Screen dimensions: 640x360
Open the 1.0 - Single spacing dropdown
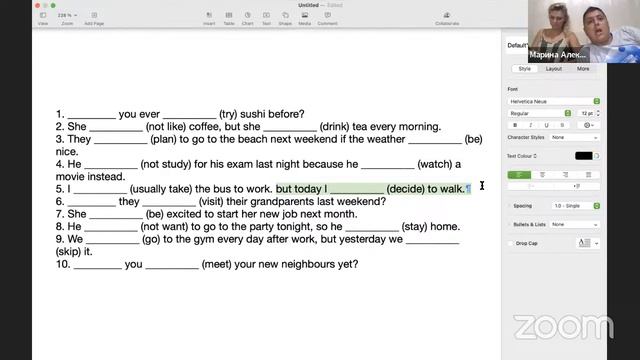tap(576, 206)
